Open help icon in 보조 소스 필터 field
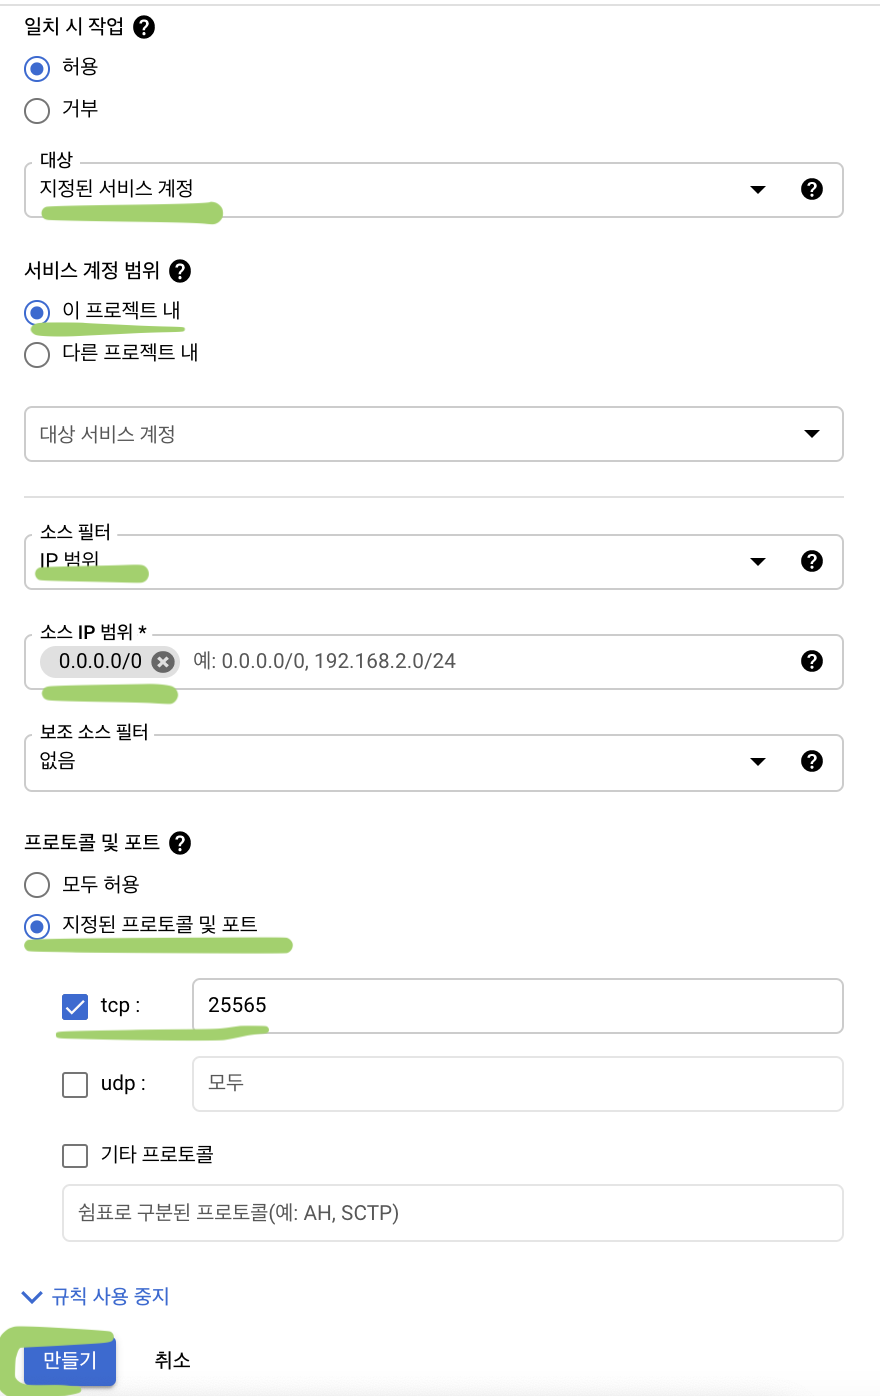880x1396 pixels. point(812,761)
